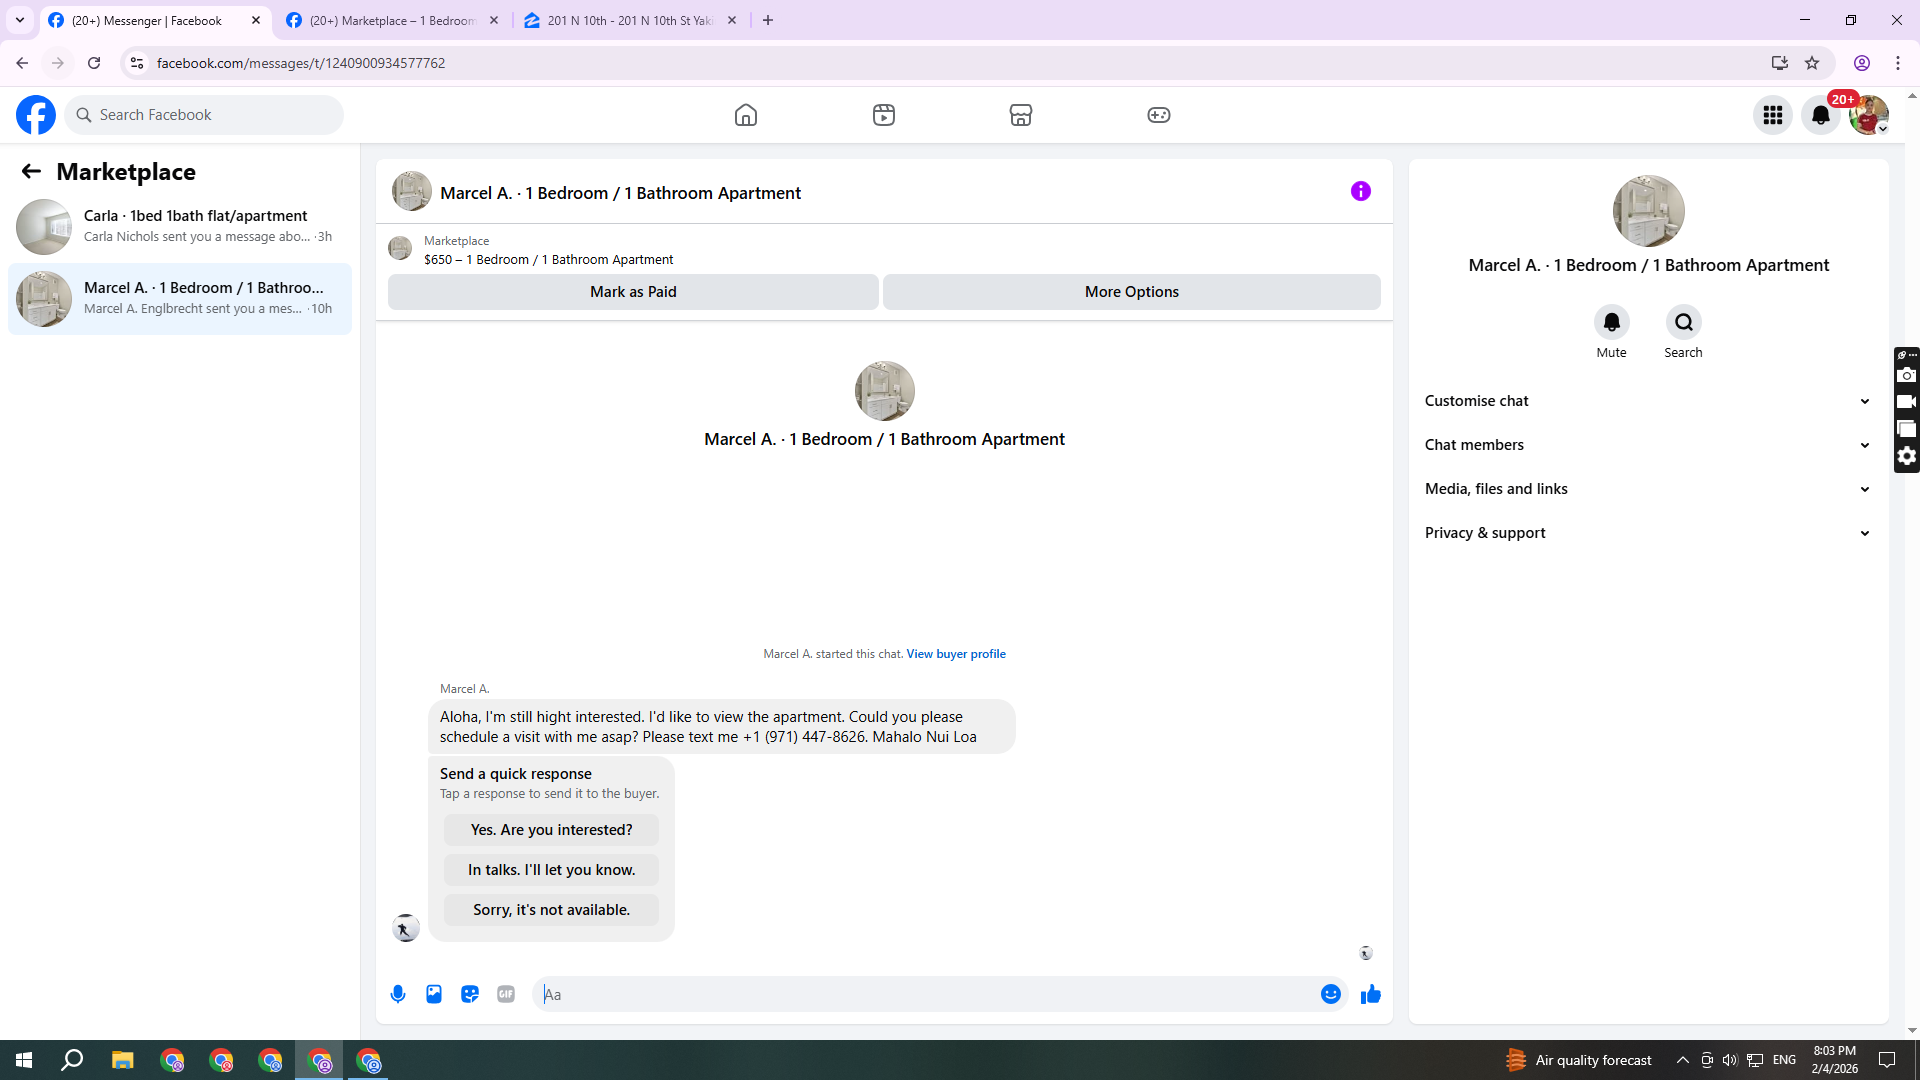Expand Media, files and links section
The image size is (1920, 1080).
[x=1648, y=489]
